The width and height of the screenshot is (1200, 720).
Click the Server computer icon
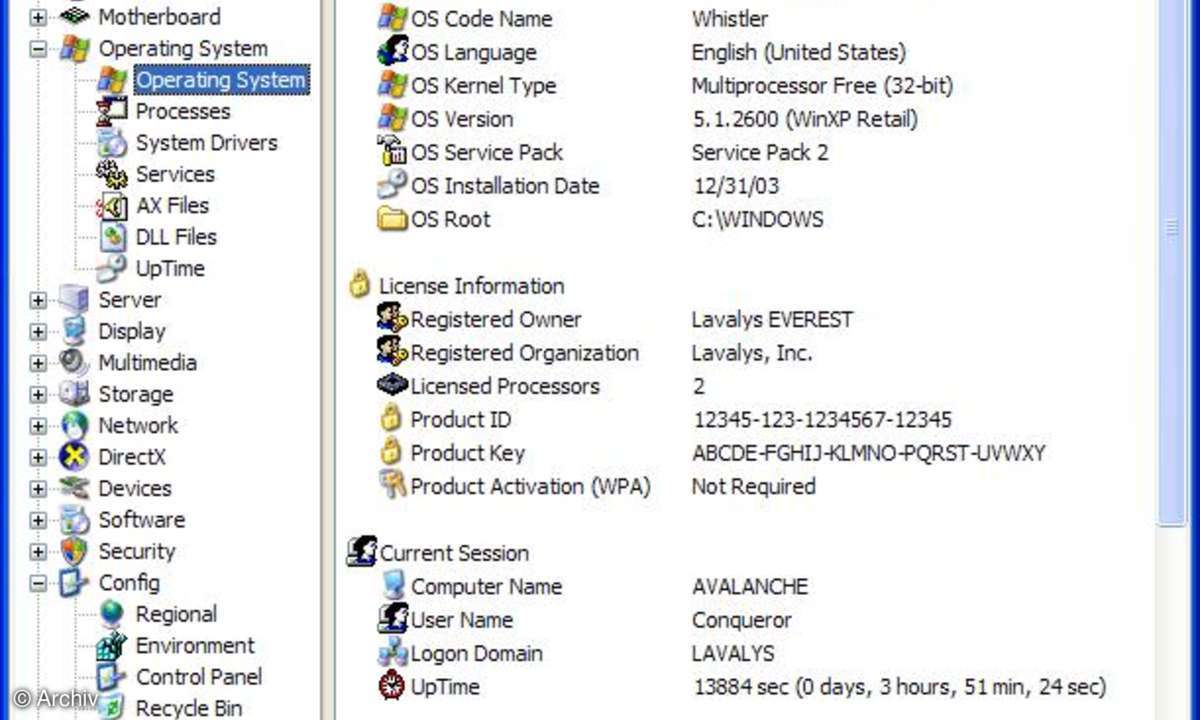click(74, 299)
